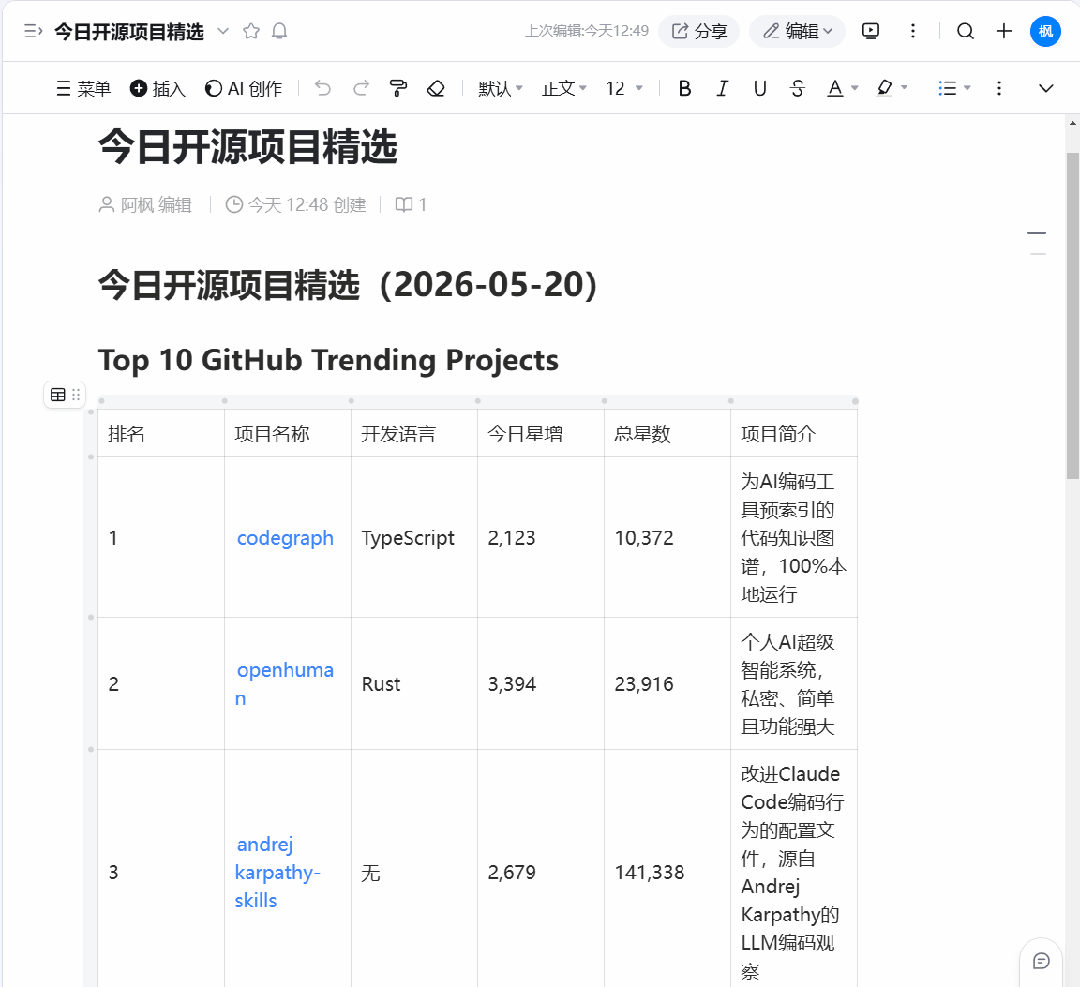This screenshot has width=1080, height=987.
Task: Open the 默认 font dropdown
Action: (501, 89)
